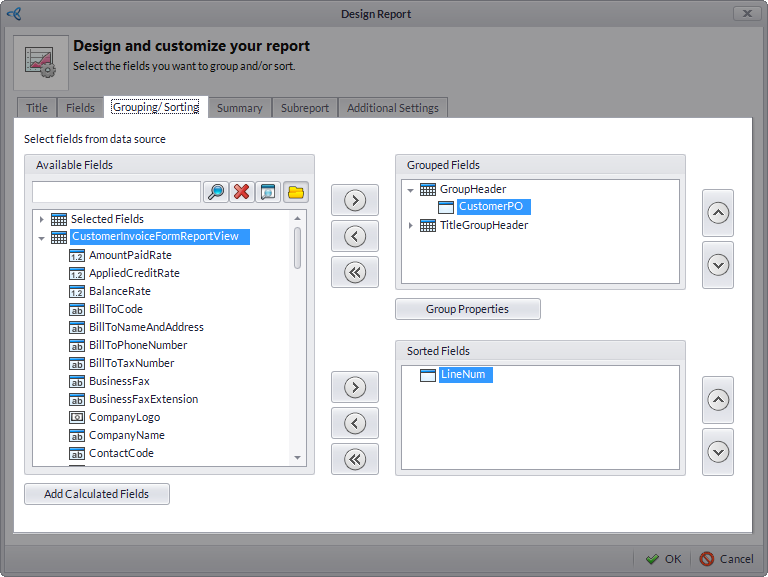Open the Additional Settings tab
768x577 pixels.
pos(392,108)
